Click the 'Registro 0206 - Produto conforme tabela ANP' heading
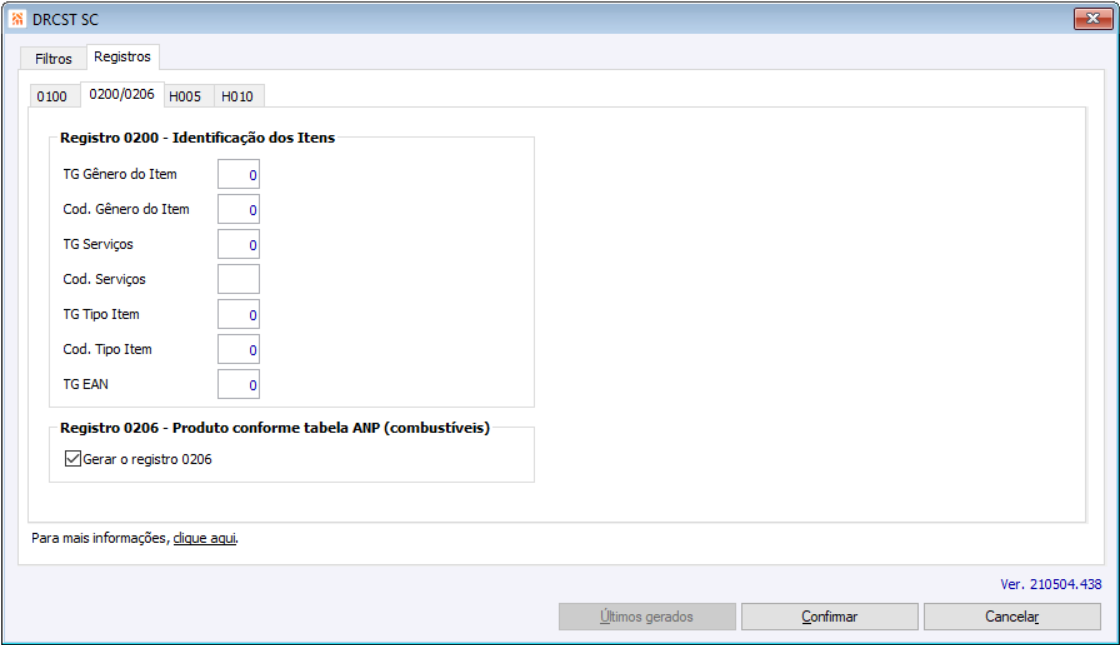This screenshot has height=645, width=1120. (275, 428)
